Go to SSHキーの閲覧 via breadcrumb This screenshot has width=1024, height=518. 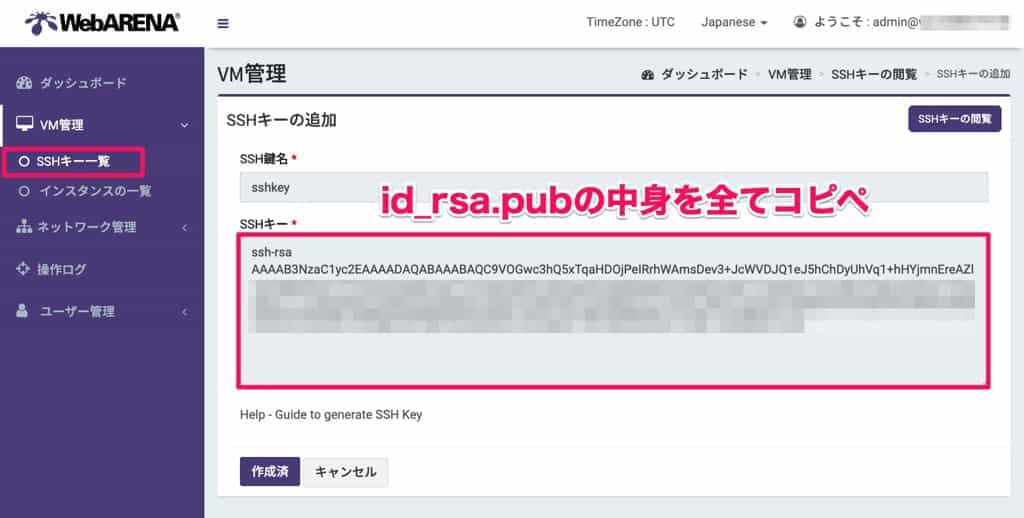point(874,74)
